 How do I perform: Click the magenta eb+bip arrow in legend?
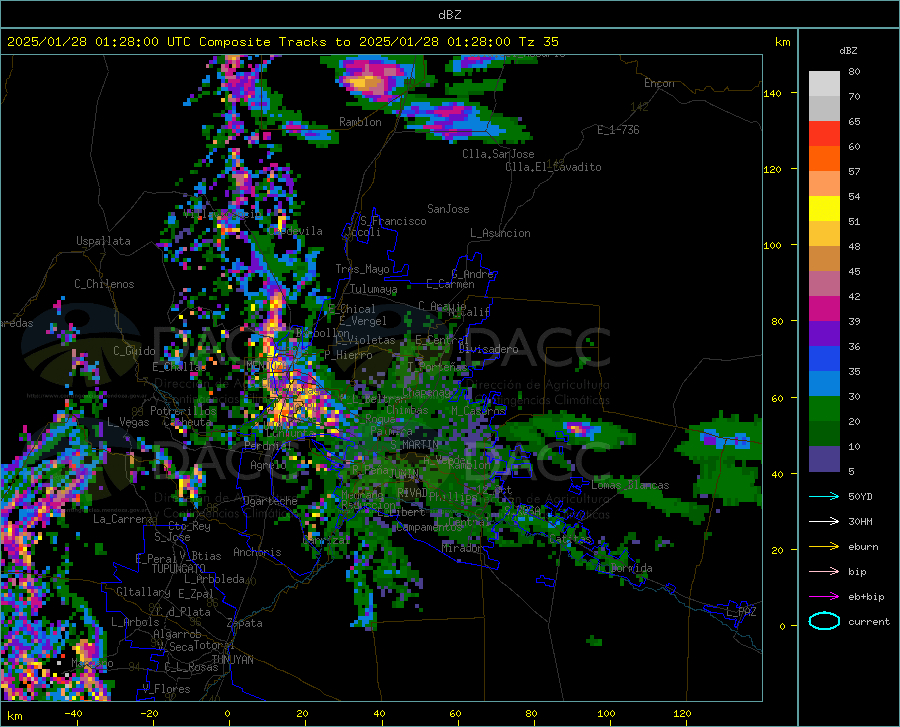[x=824, y=597]
